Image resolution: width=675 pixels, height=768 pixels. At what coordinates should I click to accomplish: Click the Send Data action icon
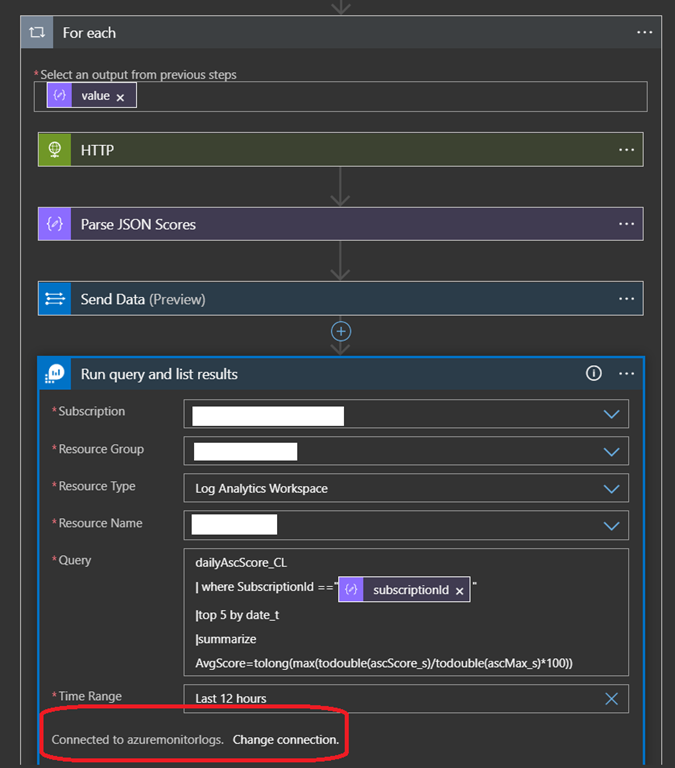(54, 299)
